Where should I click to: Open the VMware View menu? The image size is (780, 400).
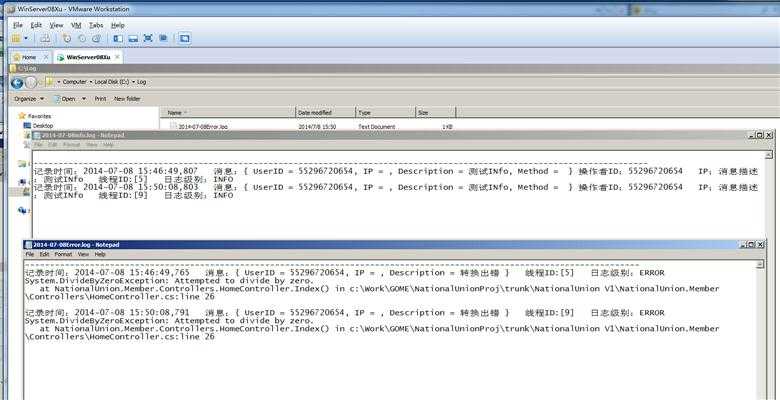click(x=56, y=25)
